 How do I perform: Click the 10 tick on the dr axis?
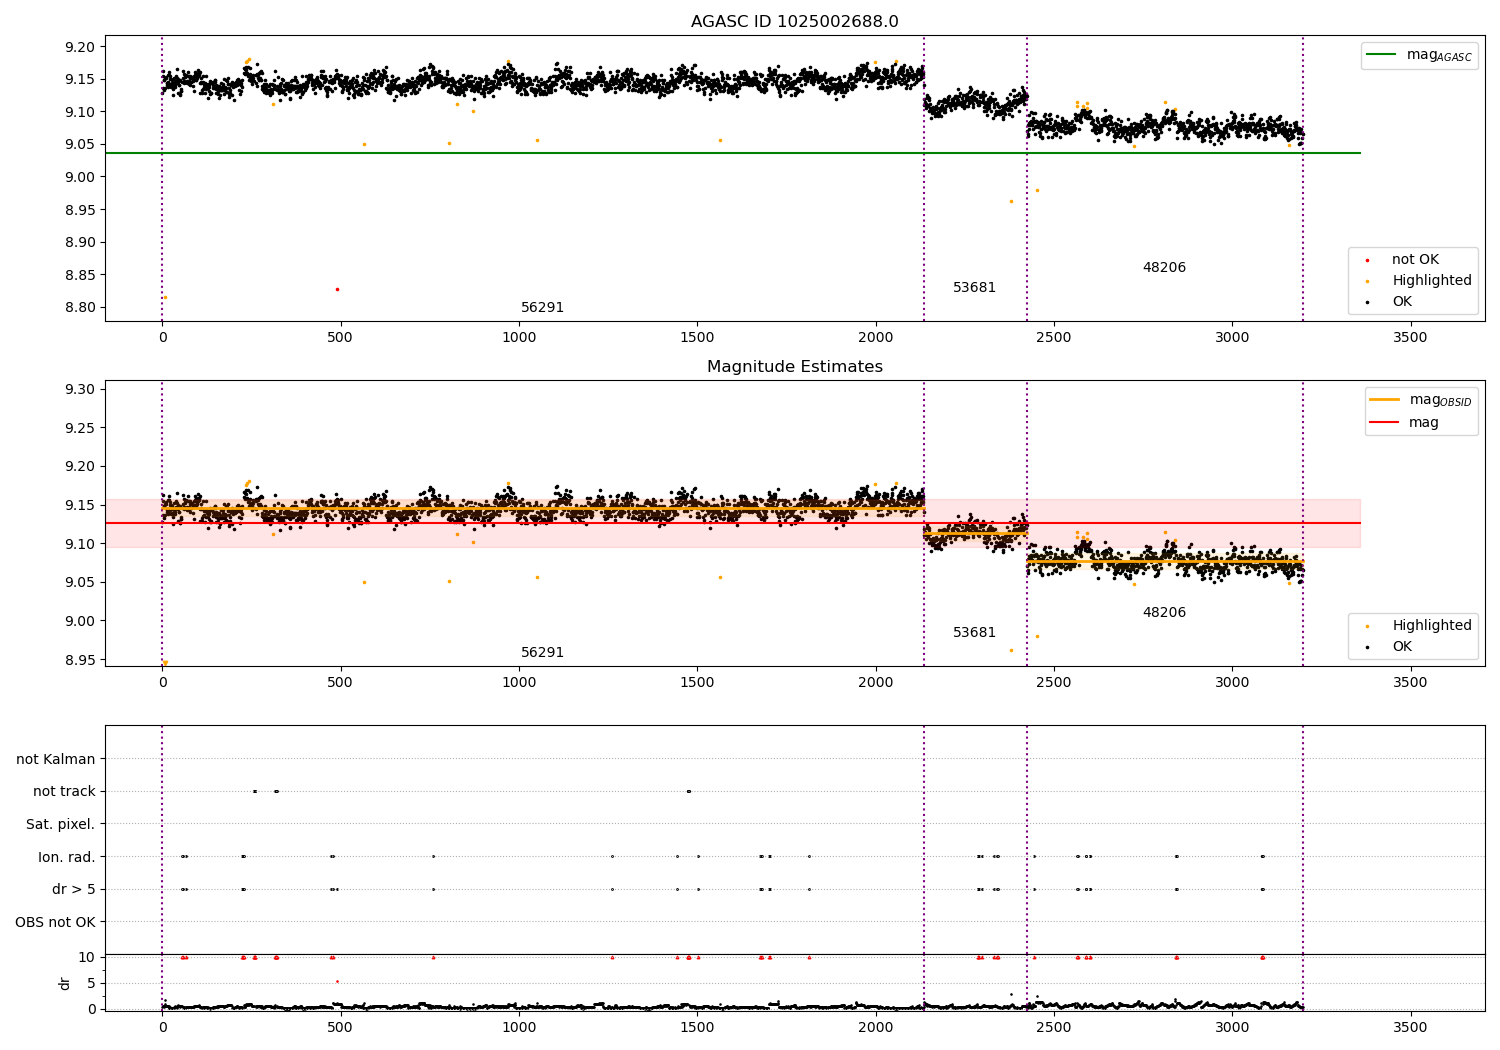point(87,957)
